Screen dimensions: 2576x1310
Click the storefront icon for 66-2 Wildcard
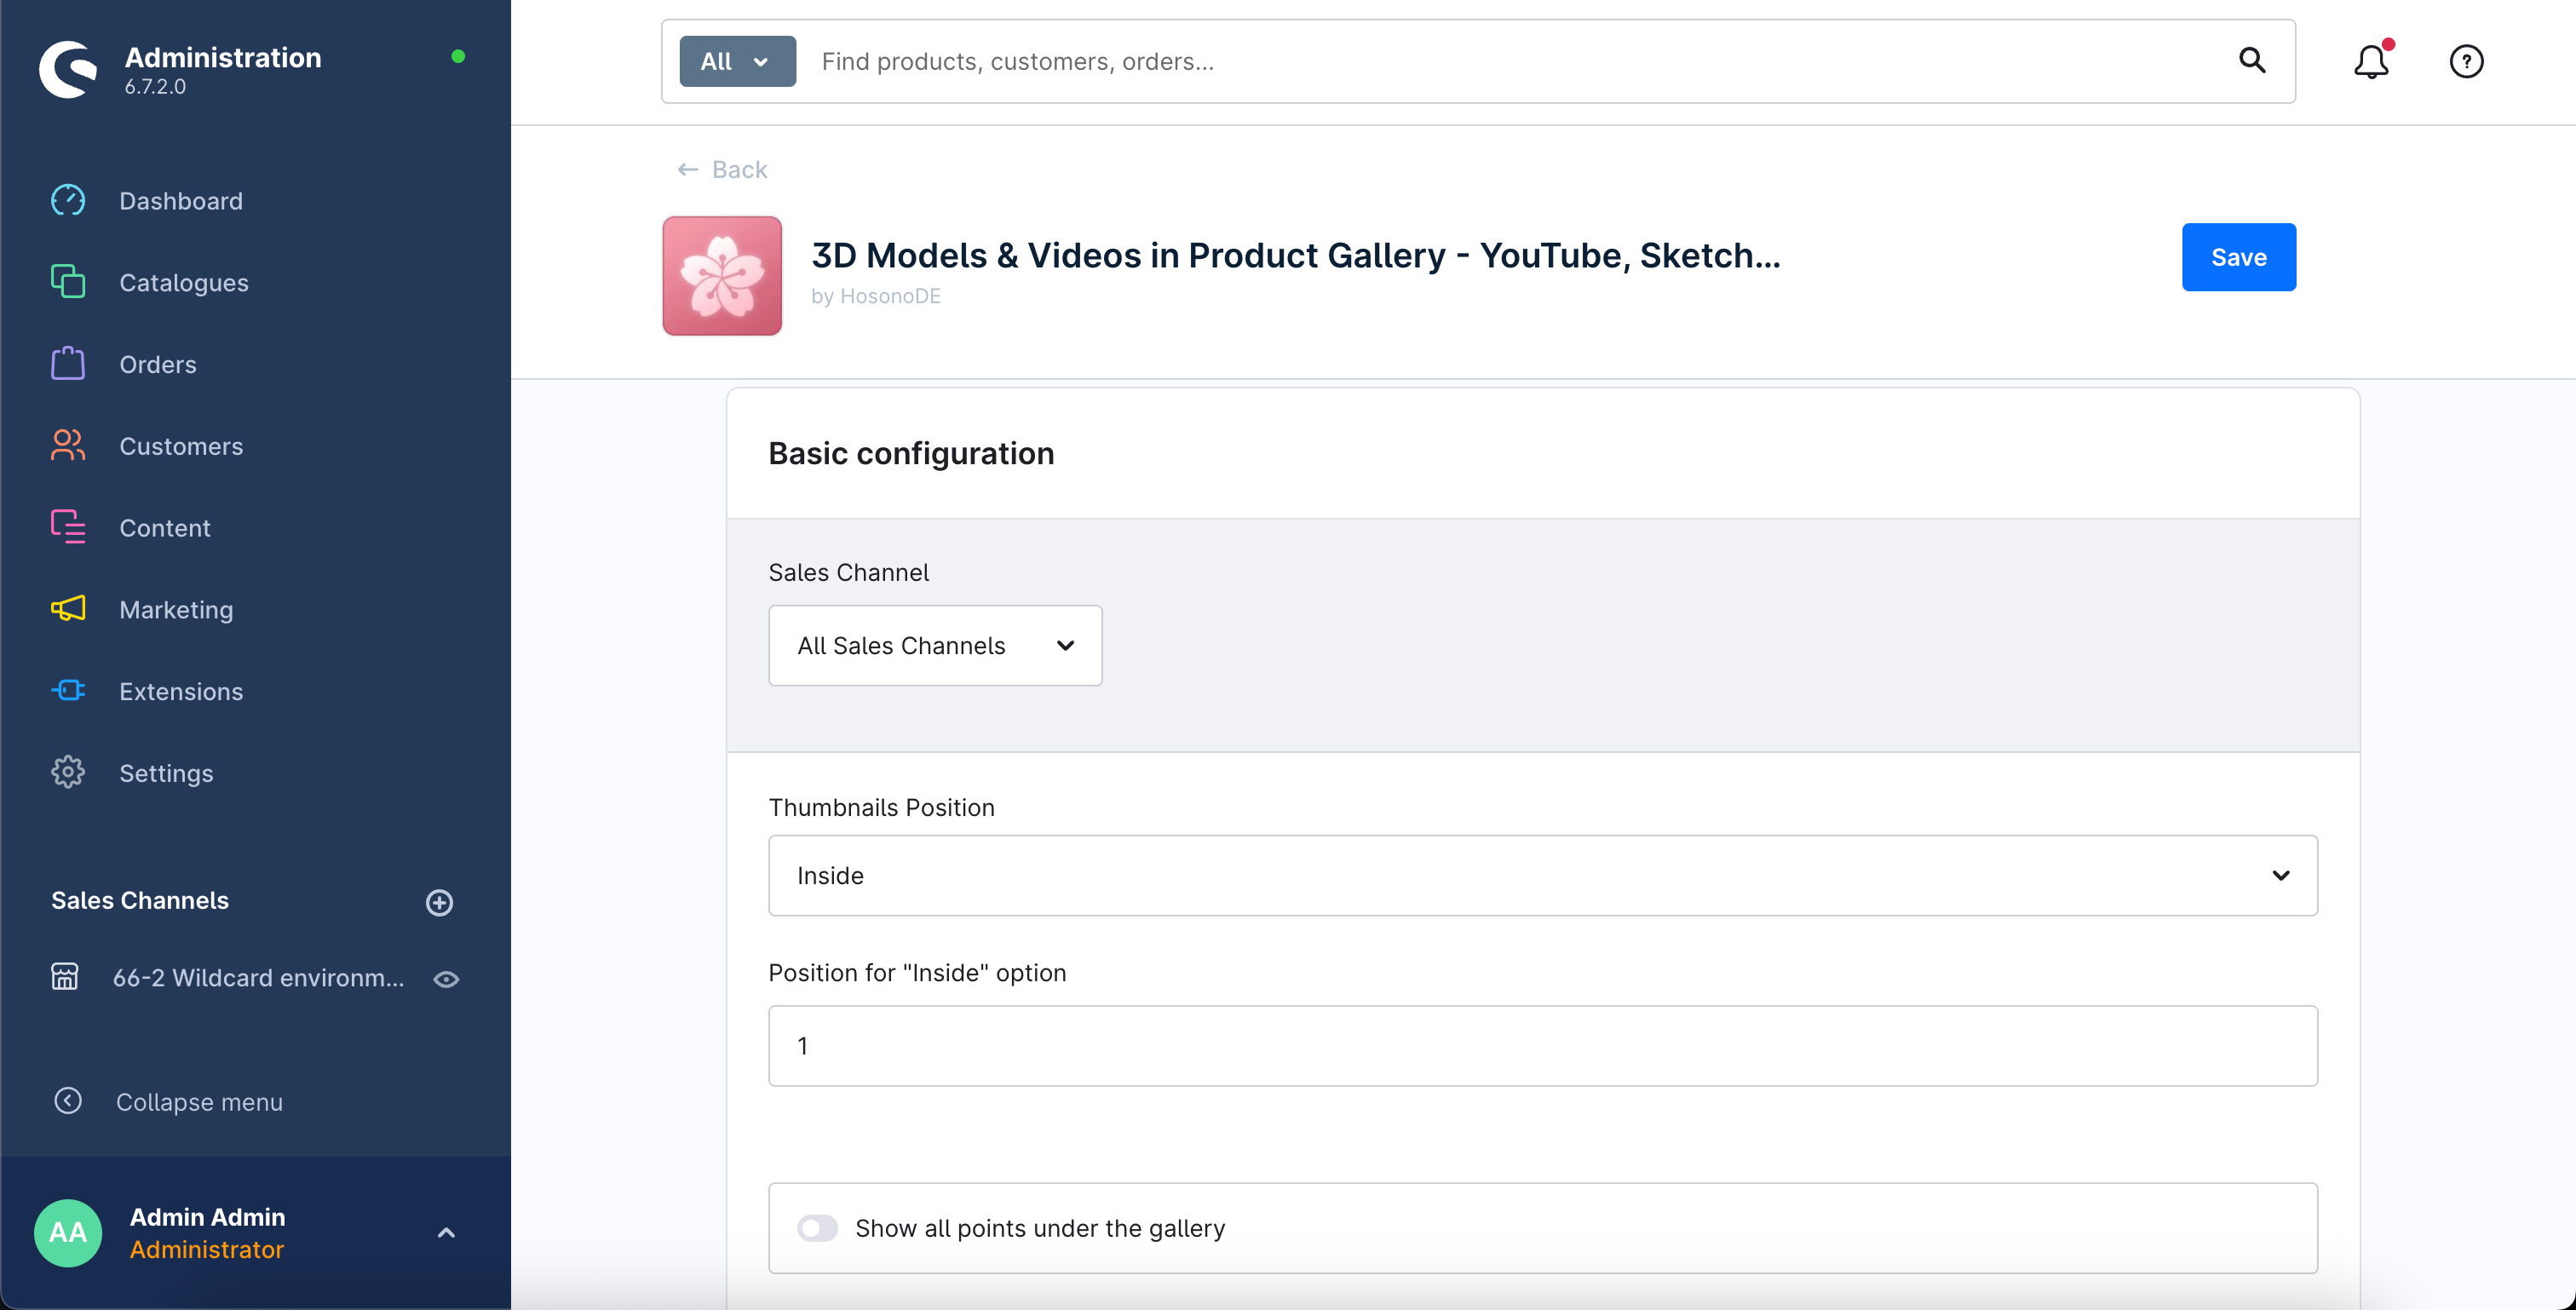click(x=65, y=977)
